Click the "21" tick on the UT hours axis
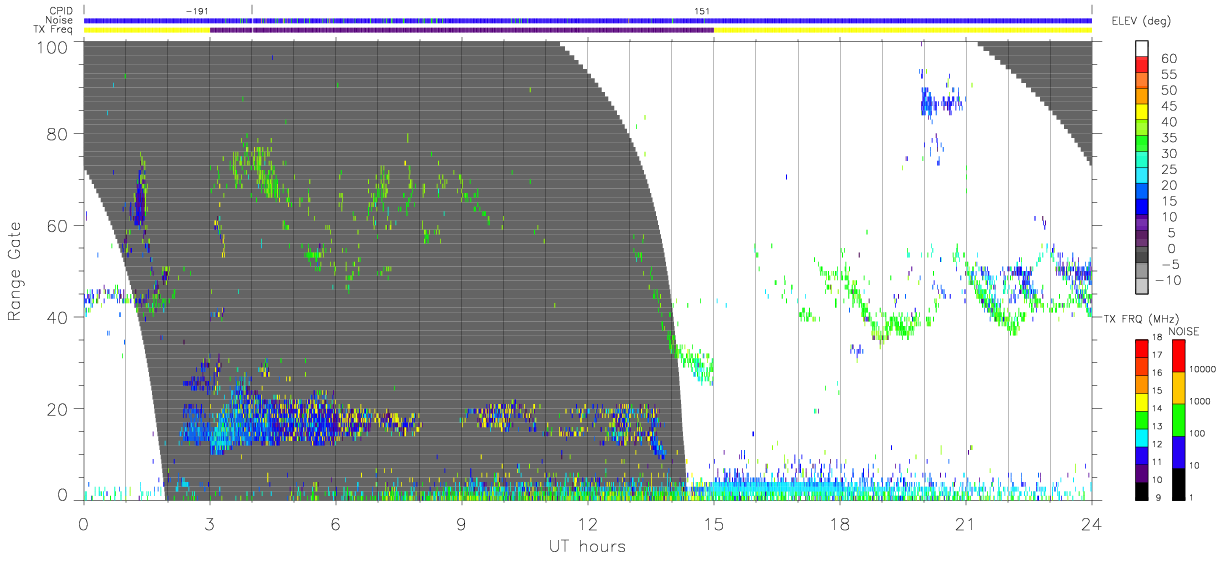Screen dimensions: 1228x567 point(966,523)
